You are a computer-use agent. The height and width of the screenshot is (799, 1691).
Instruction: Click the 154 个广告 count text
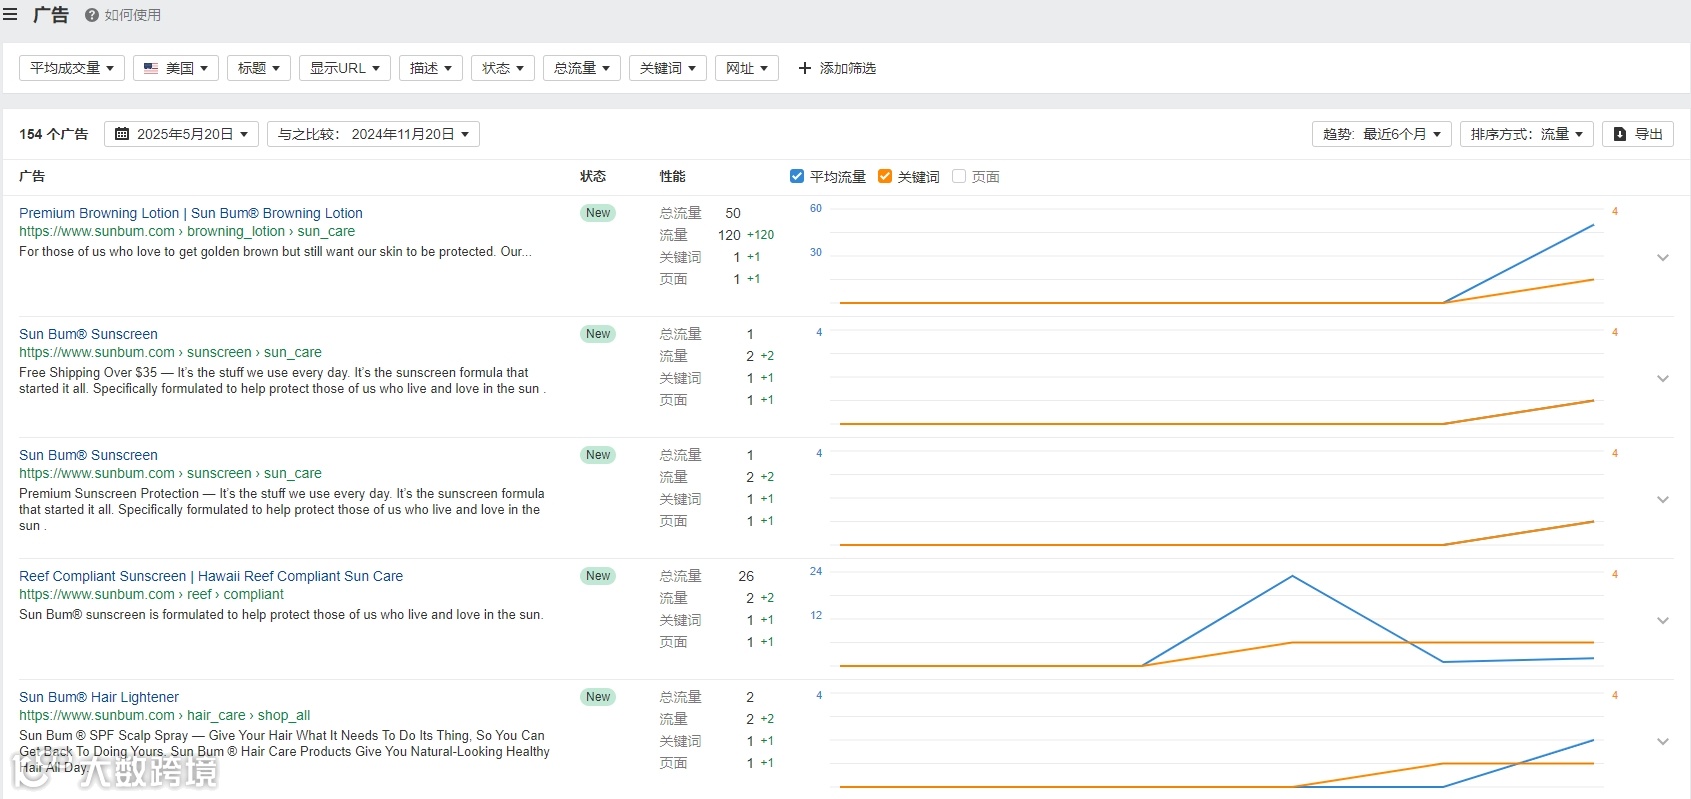tap(54, 134)
